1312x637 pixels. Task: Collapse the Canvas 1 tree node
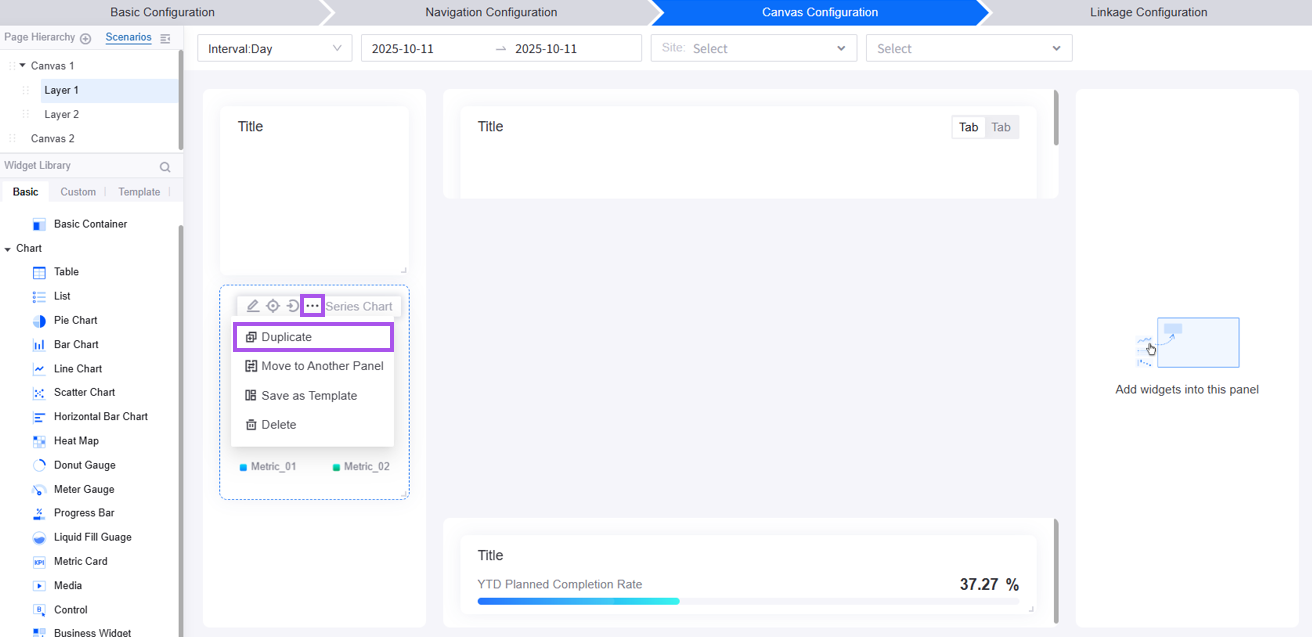22,66
